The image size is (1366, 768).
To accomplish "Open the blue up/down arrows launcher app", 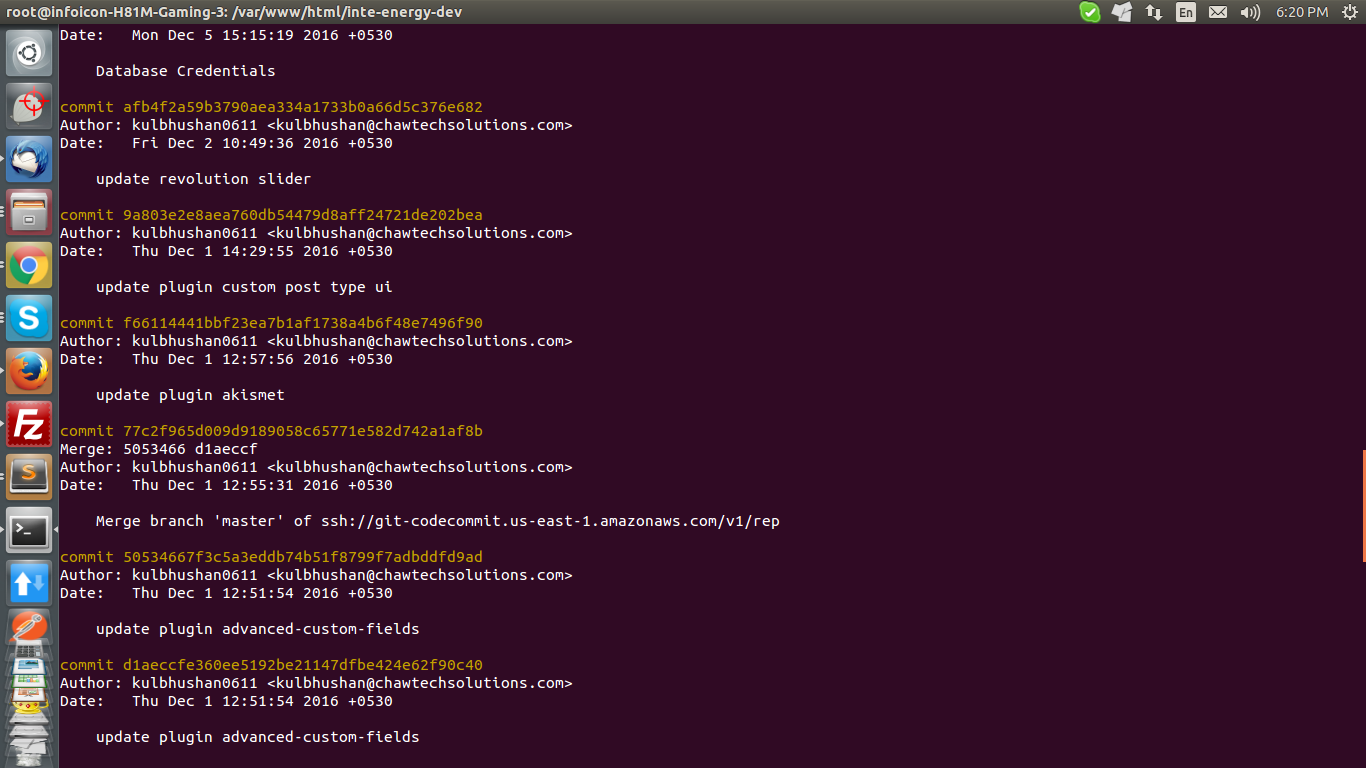I will 29,583.
